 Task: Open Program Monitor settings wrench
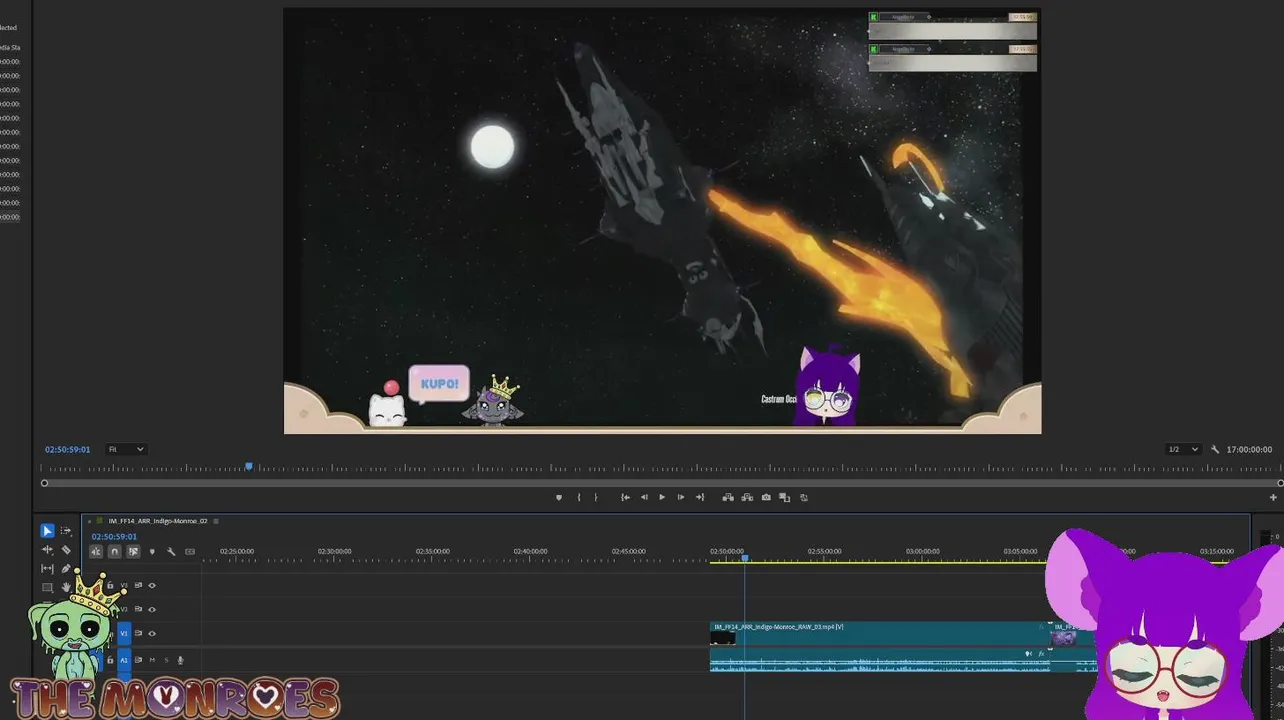[x=1215, y=449]
